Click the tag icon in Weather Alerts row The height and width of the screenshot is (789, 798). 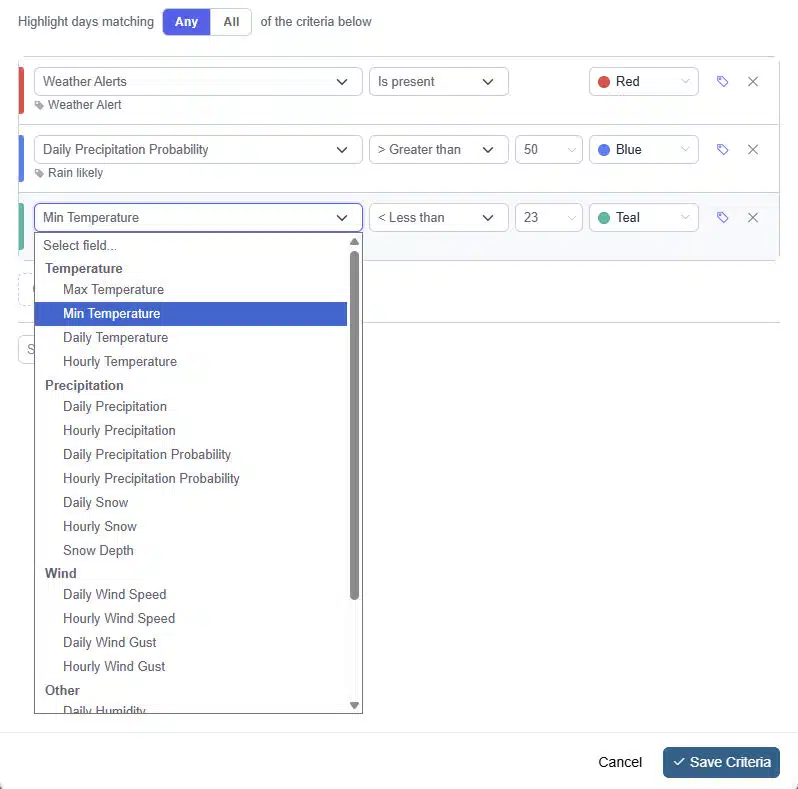point(722,82)
